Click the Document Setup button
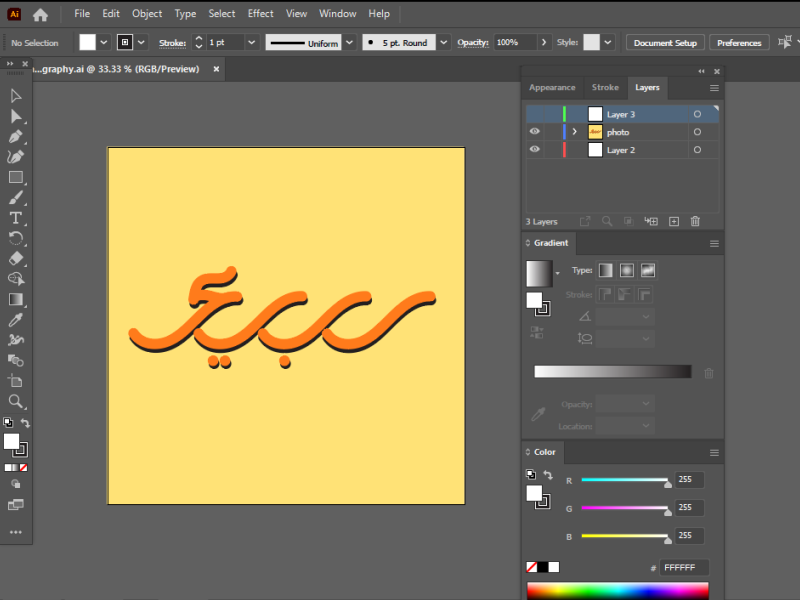The width and height of the screenshot is (800, 600). [665, 43]
